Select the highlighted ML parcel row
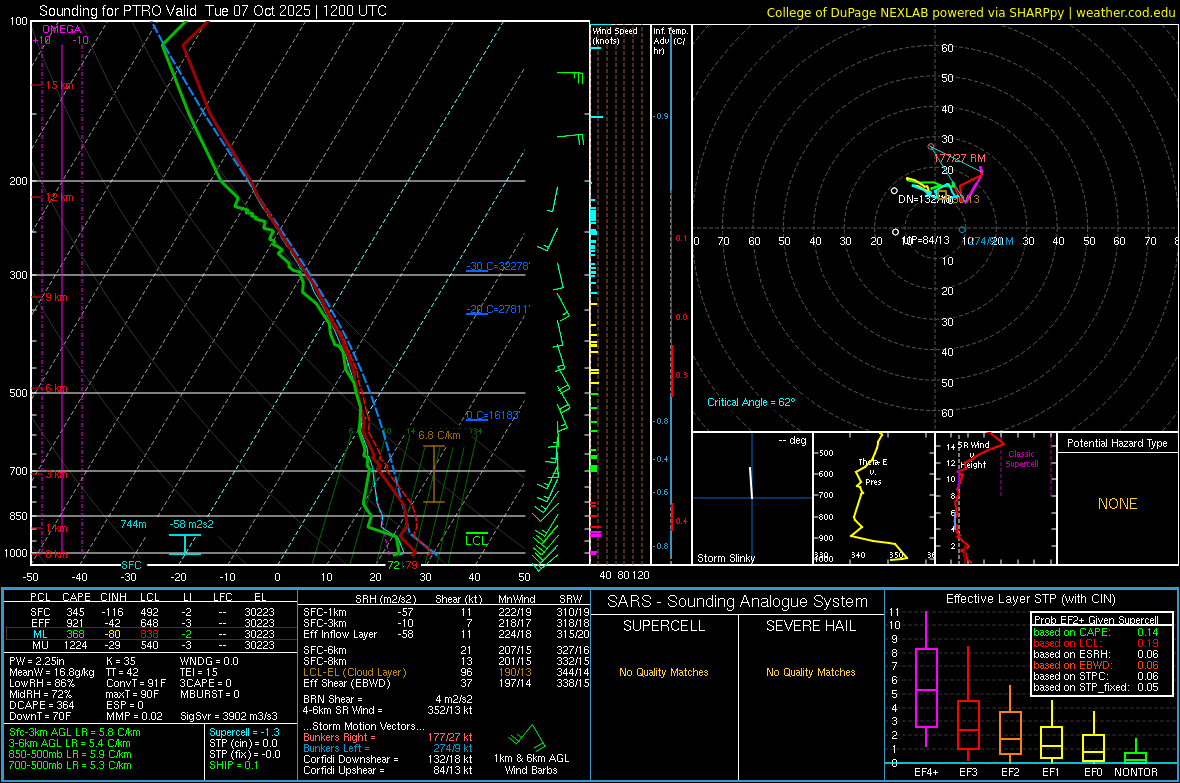The width and height of the screenshot is (1180, 783). click(x=151, y=634)
